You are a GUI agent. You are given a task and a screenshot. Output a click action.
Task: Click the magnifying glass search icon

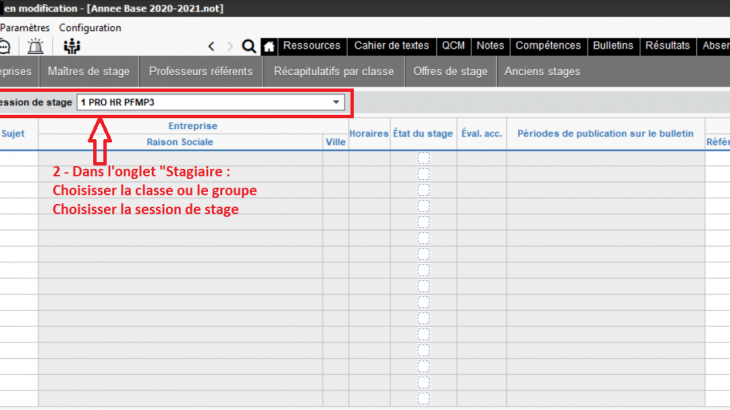[x=248, y=46]
